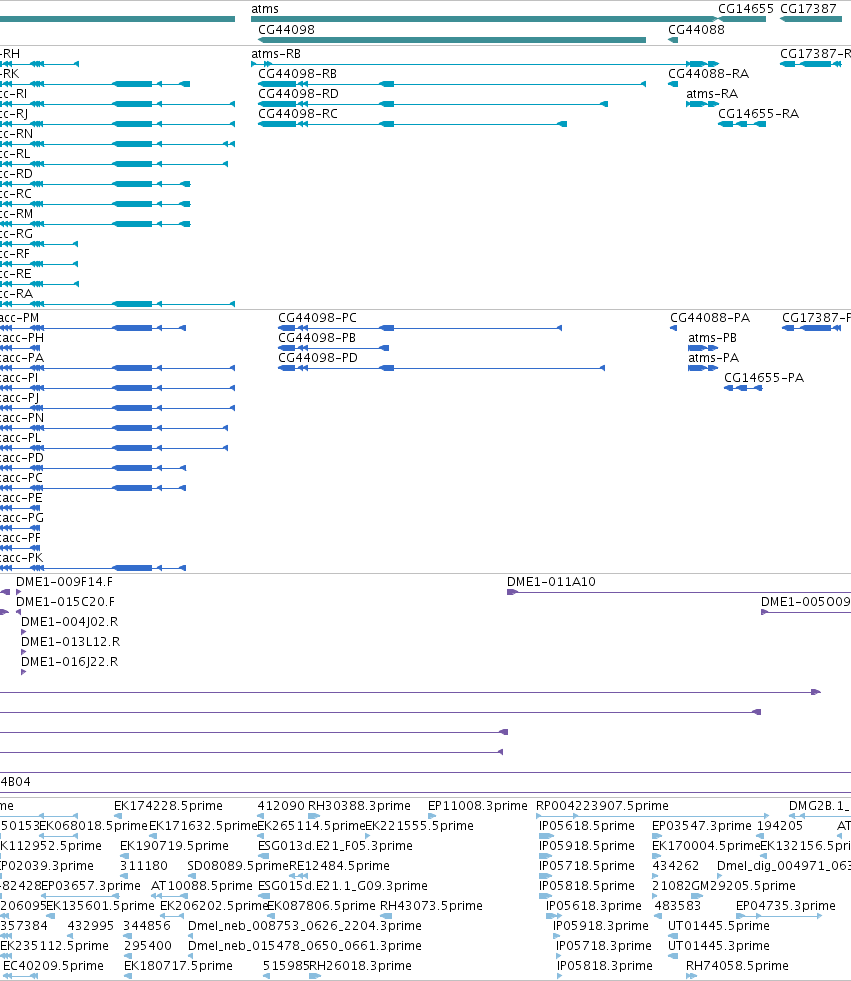Click the Dmel_neb_008753_0626_2204.3prime label
The image size is (851, 981).
click(305, 926)
